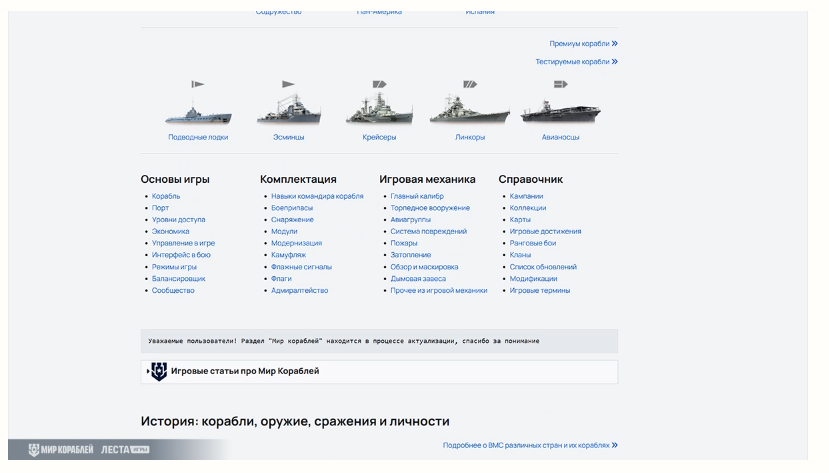Image resolution: width=829 pixels, height=473 pixels.
Task: Open the Ранговые бои page
Action: pyautogui.click(x=533, y=243)
